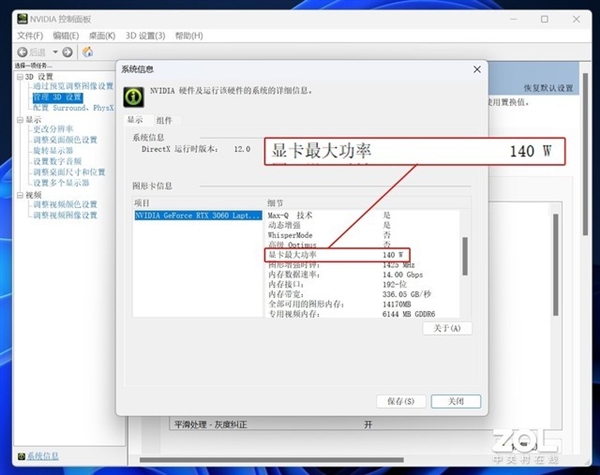
Task: Click the 内存接口 row
Action: [363, 284]
